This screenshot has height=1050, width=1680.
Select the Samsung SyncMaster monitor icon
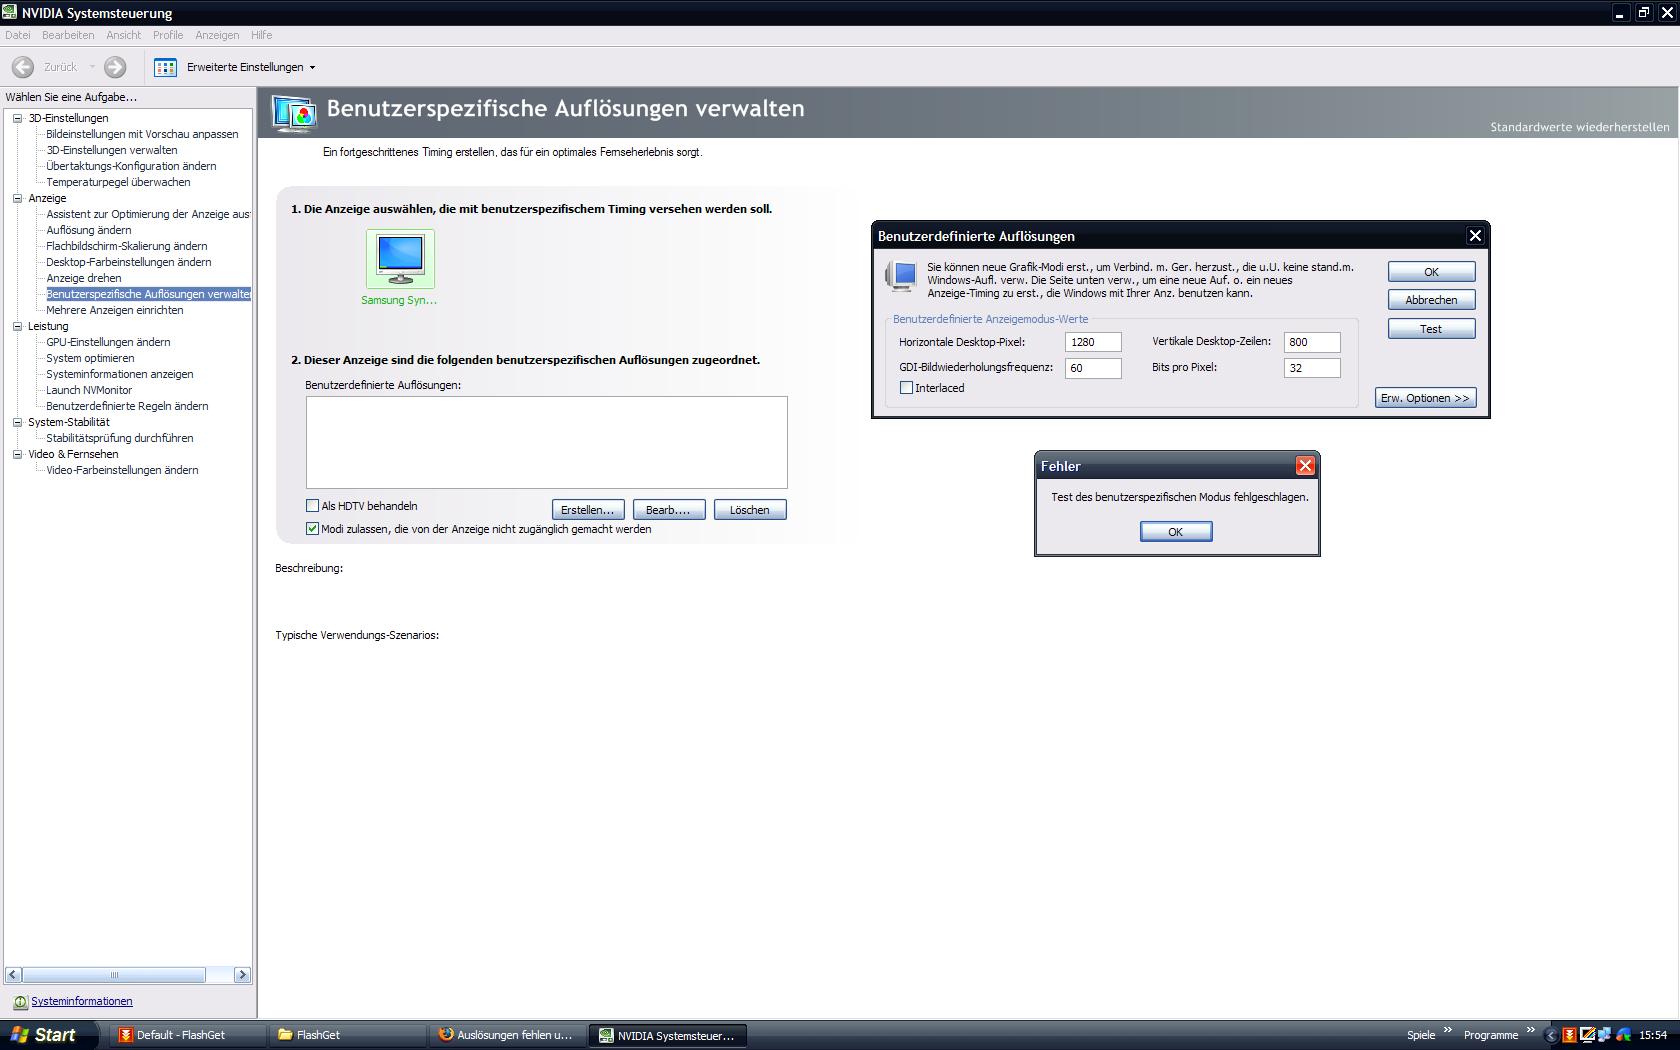[x=400, y=258]
